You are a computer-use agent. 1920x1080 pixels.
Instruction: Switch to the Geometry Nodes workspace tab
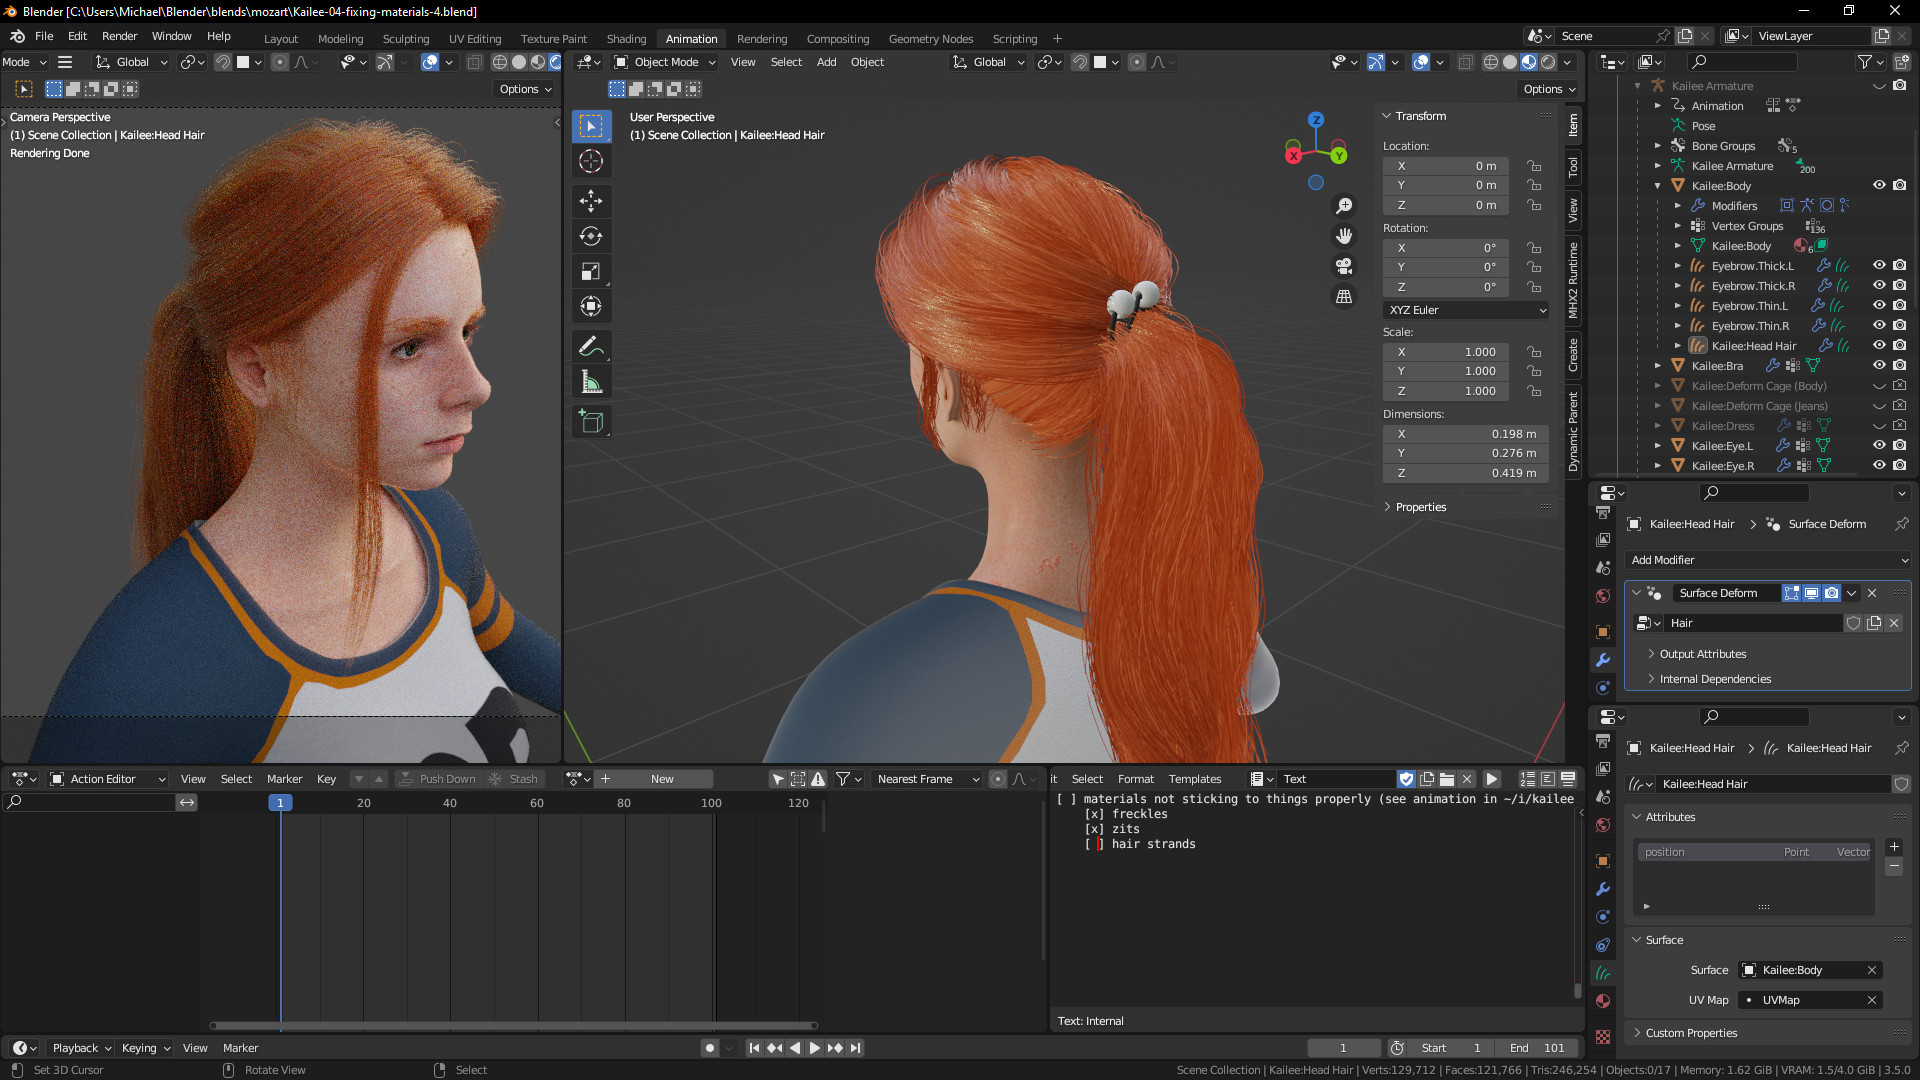[930, 39]
